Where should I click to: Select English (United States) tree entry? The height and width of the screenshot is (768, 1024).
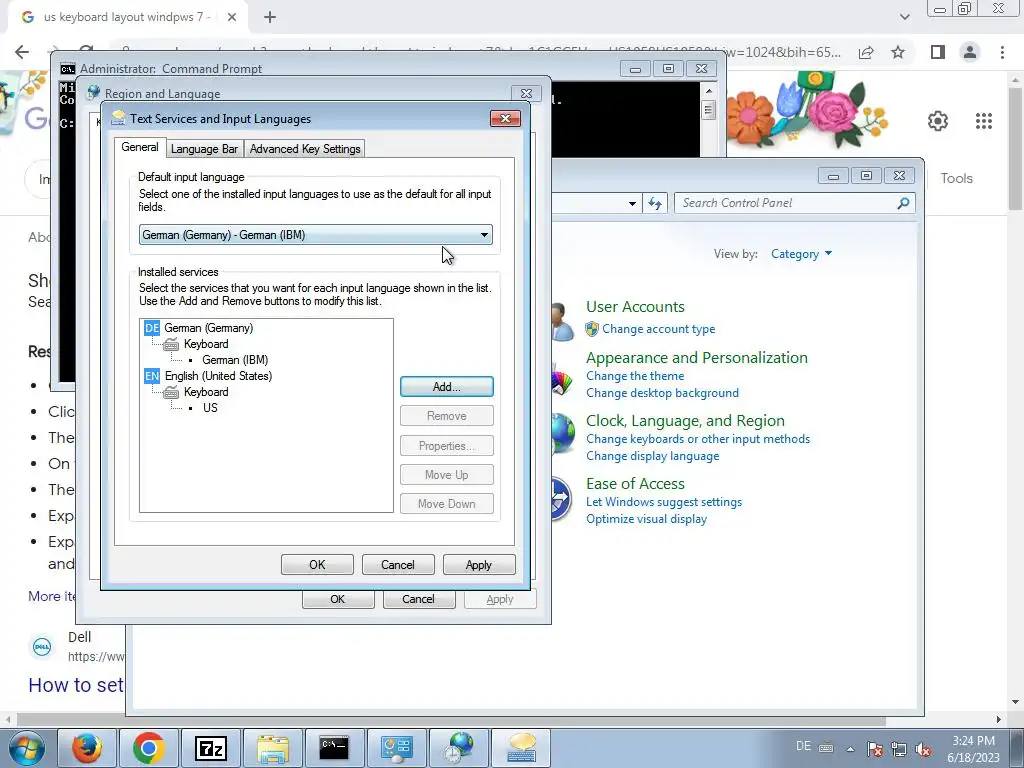click(x=218, y=376)
